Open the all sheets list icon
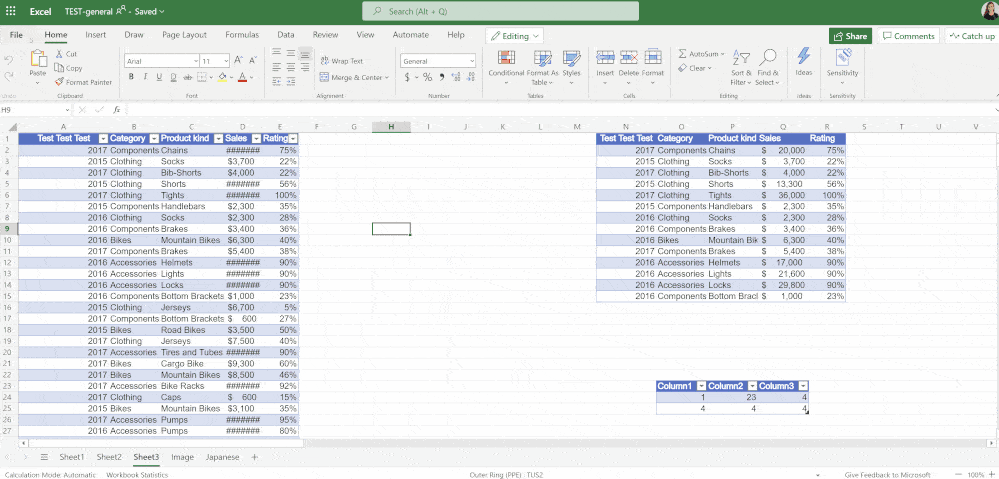The image size is (999, 479). (44, 457)
